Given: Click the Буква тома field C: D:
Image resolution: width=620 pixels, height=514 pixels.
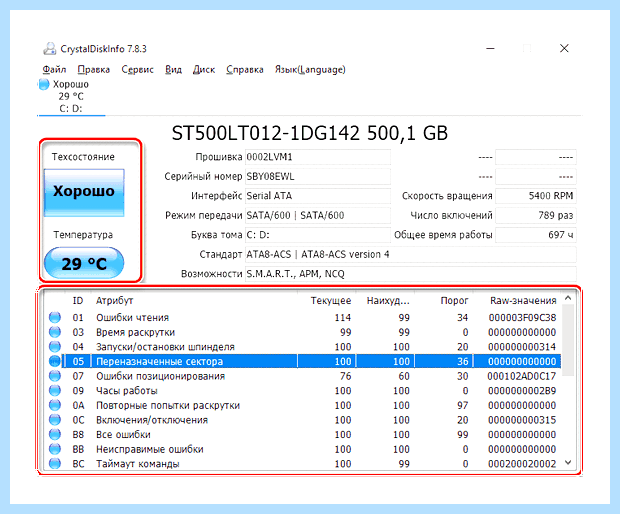Looking at the screenshot, I should (x=318, y=235).
